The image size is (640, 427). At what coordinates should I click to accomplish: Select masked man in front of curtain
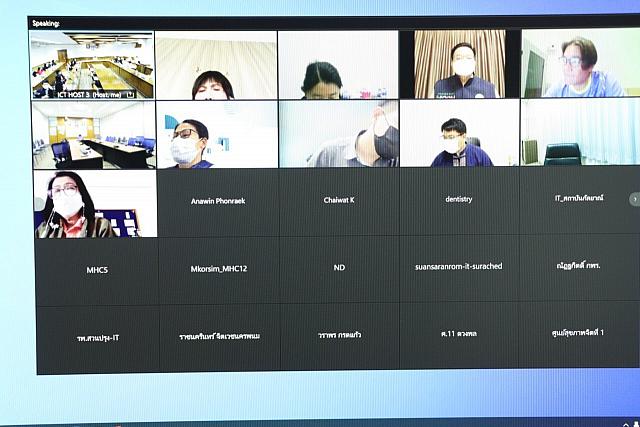pos(461,64)
